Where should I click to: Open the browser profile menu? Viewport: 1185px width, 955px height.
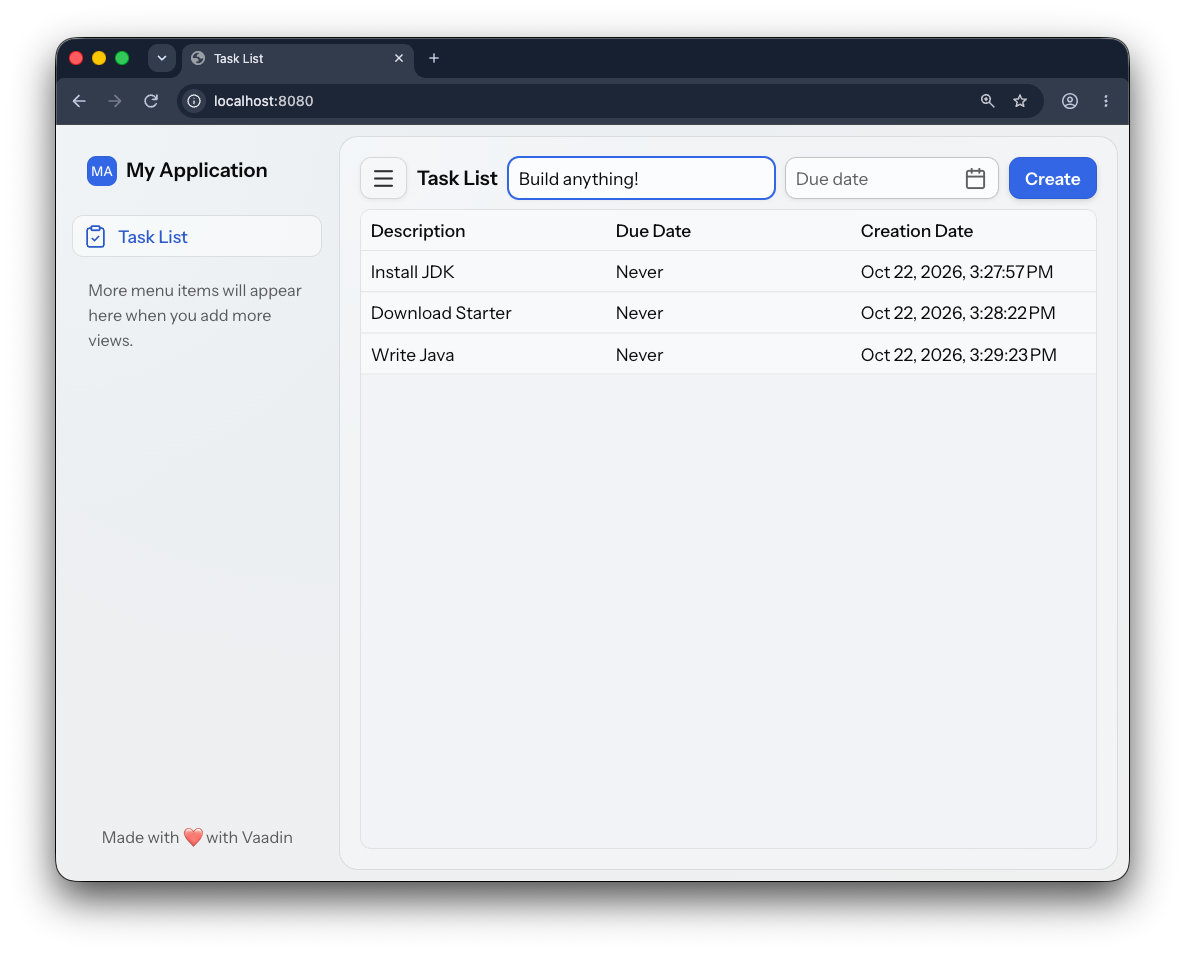1069,101
